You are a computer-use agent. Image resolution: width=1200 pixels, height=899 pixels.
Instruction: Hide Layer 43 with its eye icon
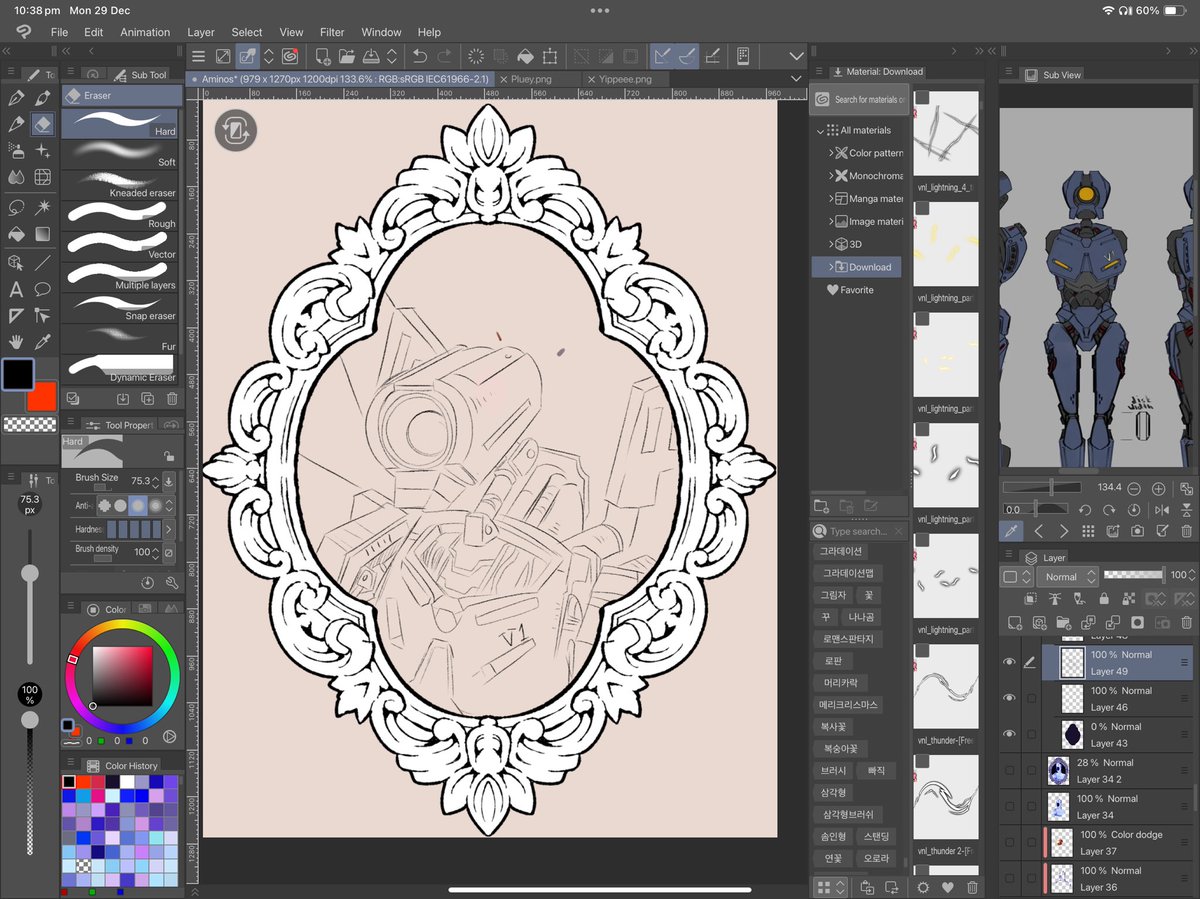coord(1009,734)
